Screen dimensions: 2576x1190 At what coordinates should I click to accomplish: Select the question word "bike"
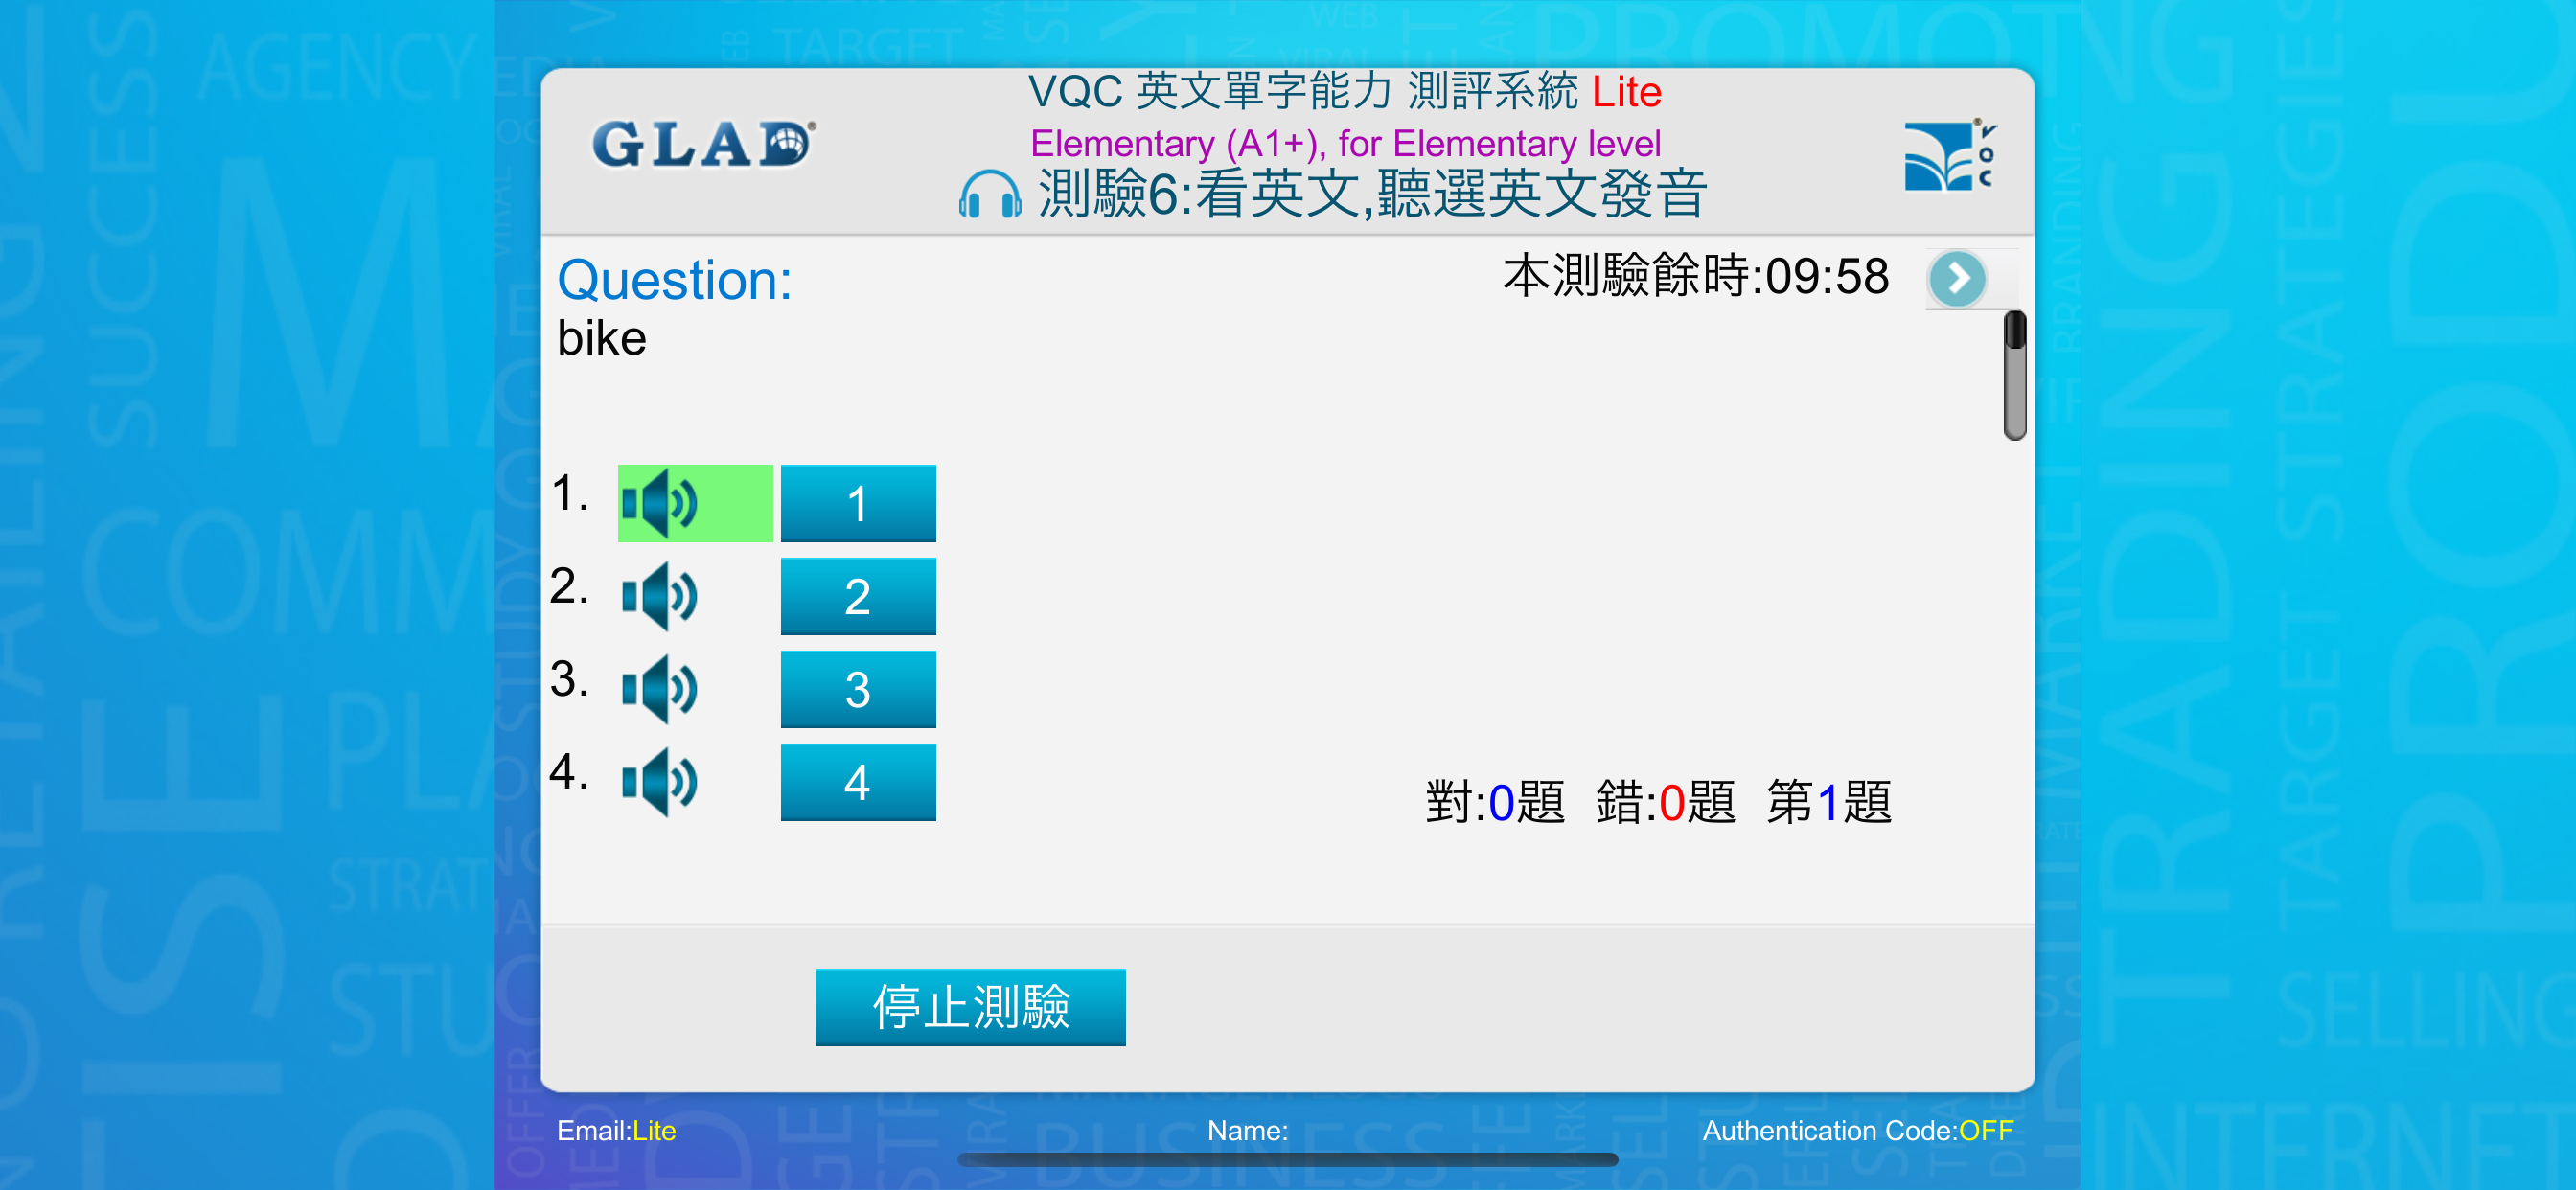click(602, 339)
